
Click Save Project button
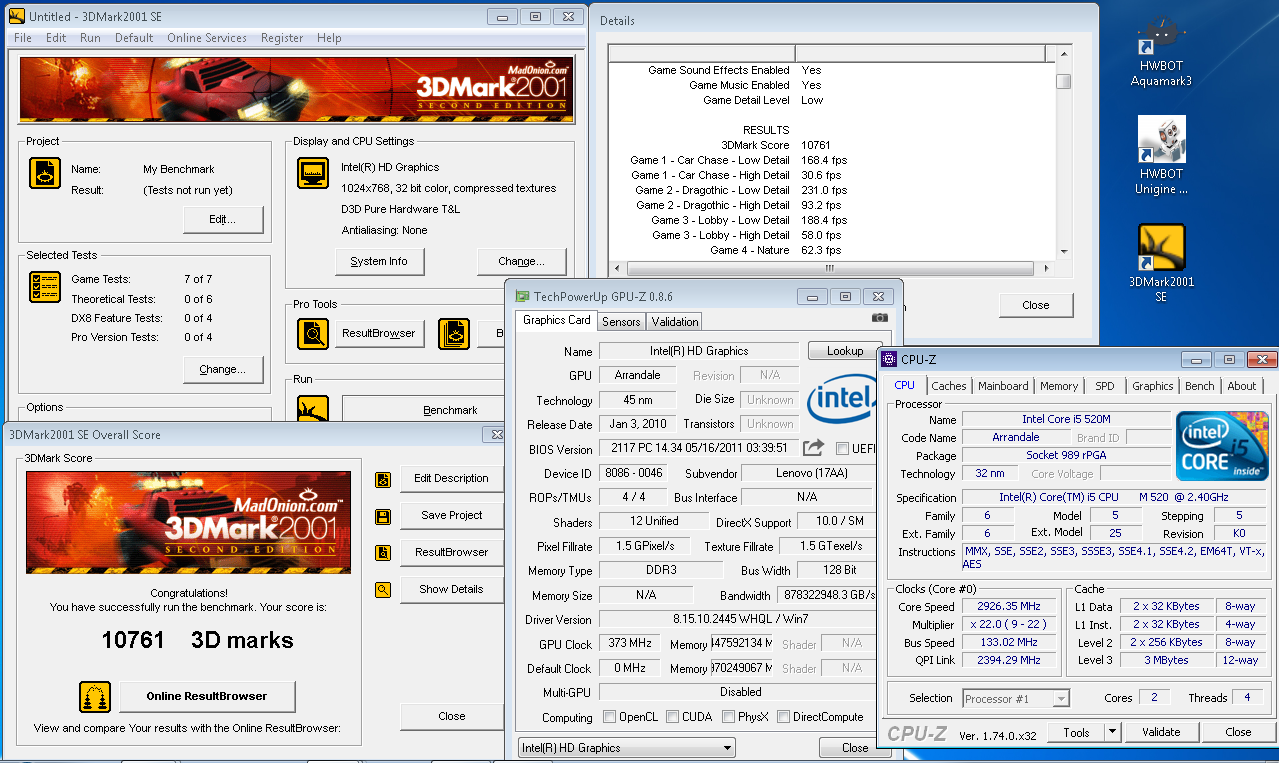point(451,516)
